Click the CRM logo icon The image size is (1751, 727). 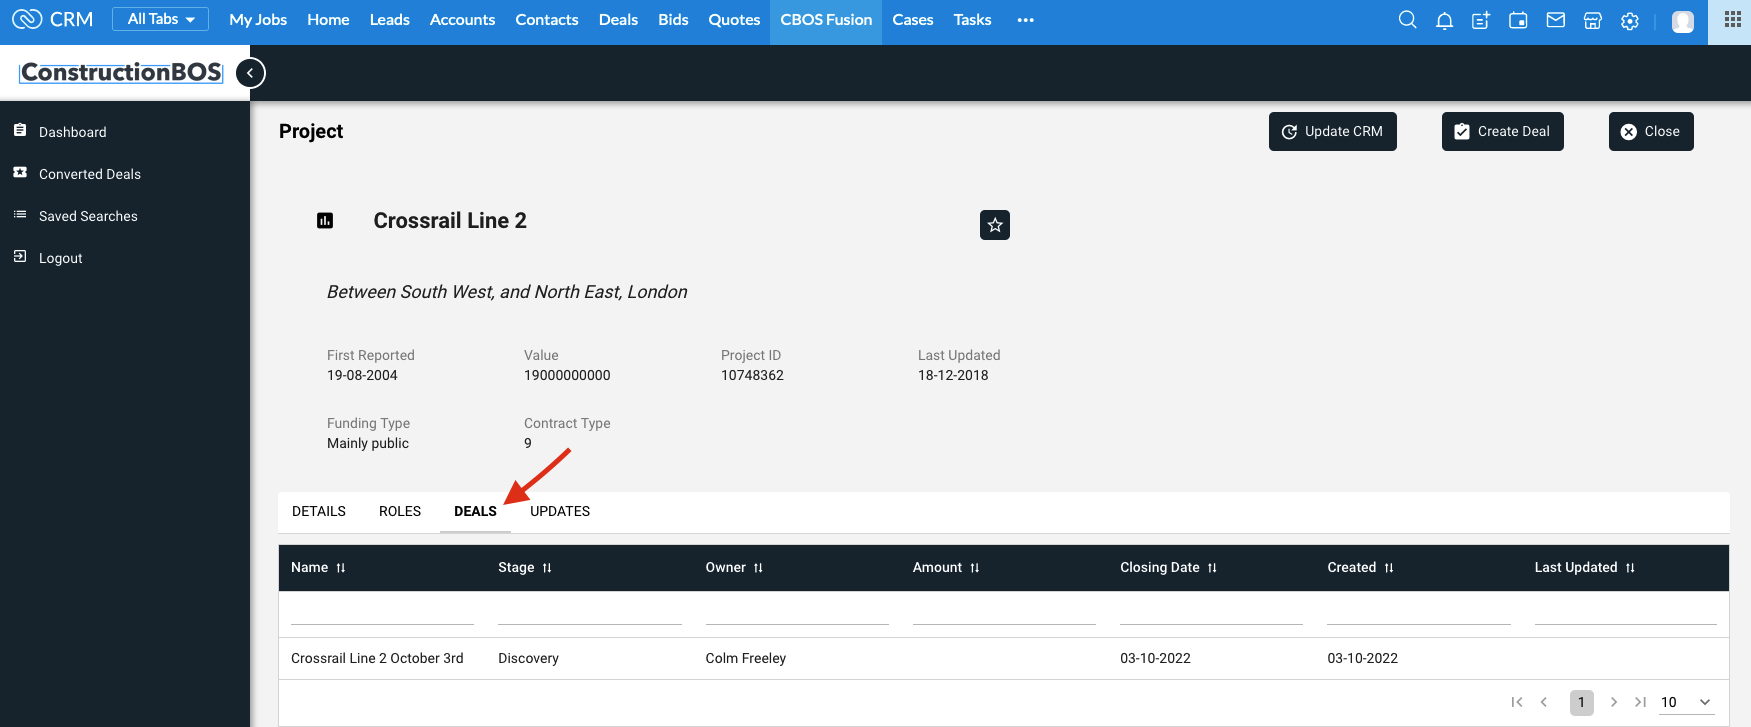(x=27, y=19)
